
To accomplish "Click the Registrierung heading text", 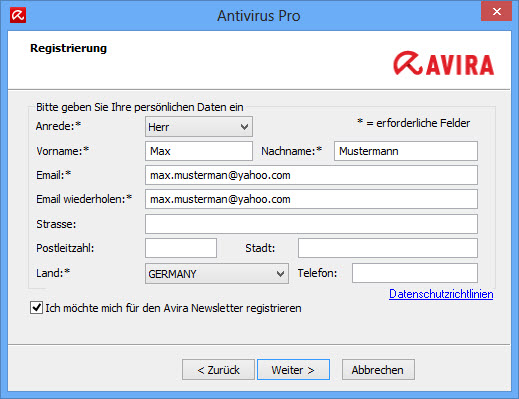I will coord(68,48).
